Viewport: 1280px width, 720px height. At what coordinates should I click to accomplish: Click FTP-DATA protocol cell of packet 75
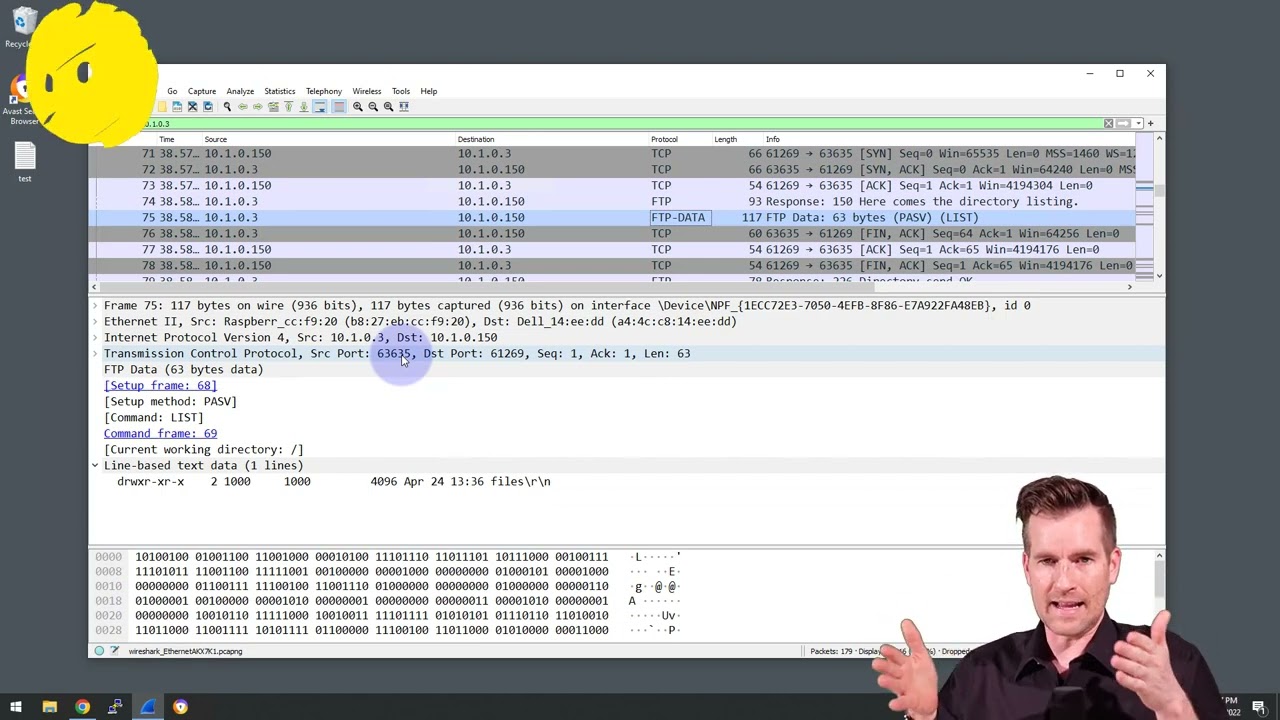click(678, 218)
